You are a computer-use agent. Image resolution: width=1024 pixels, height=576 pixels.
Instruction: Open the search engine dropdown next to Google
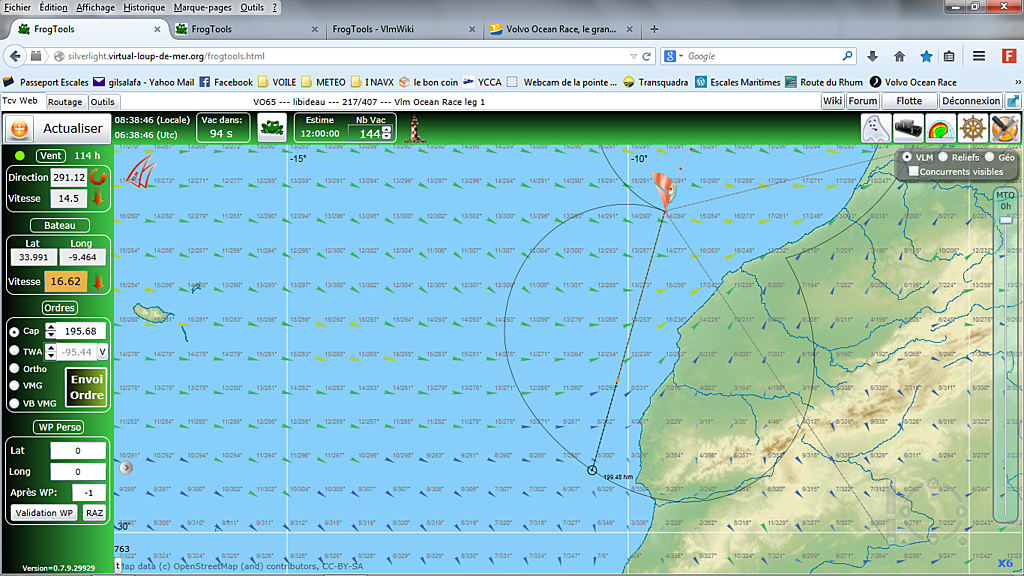680,56
